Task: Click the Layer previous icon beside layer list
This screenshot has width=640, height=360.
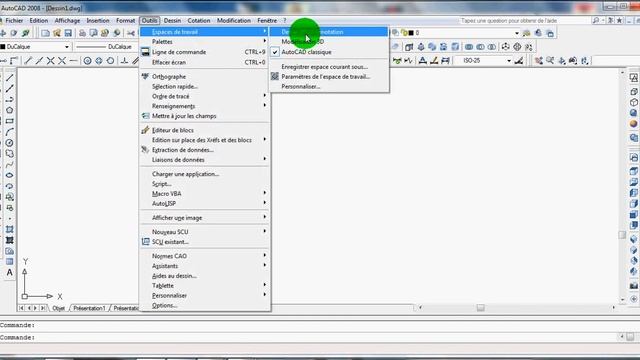Action: 538,33
